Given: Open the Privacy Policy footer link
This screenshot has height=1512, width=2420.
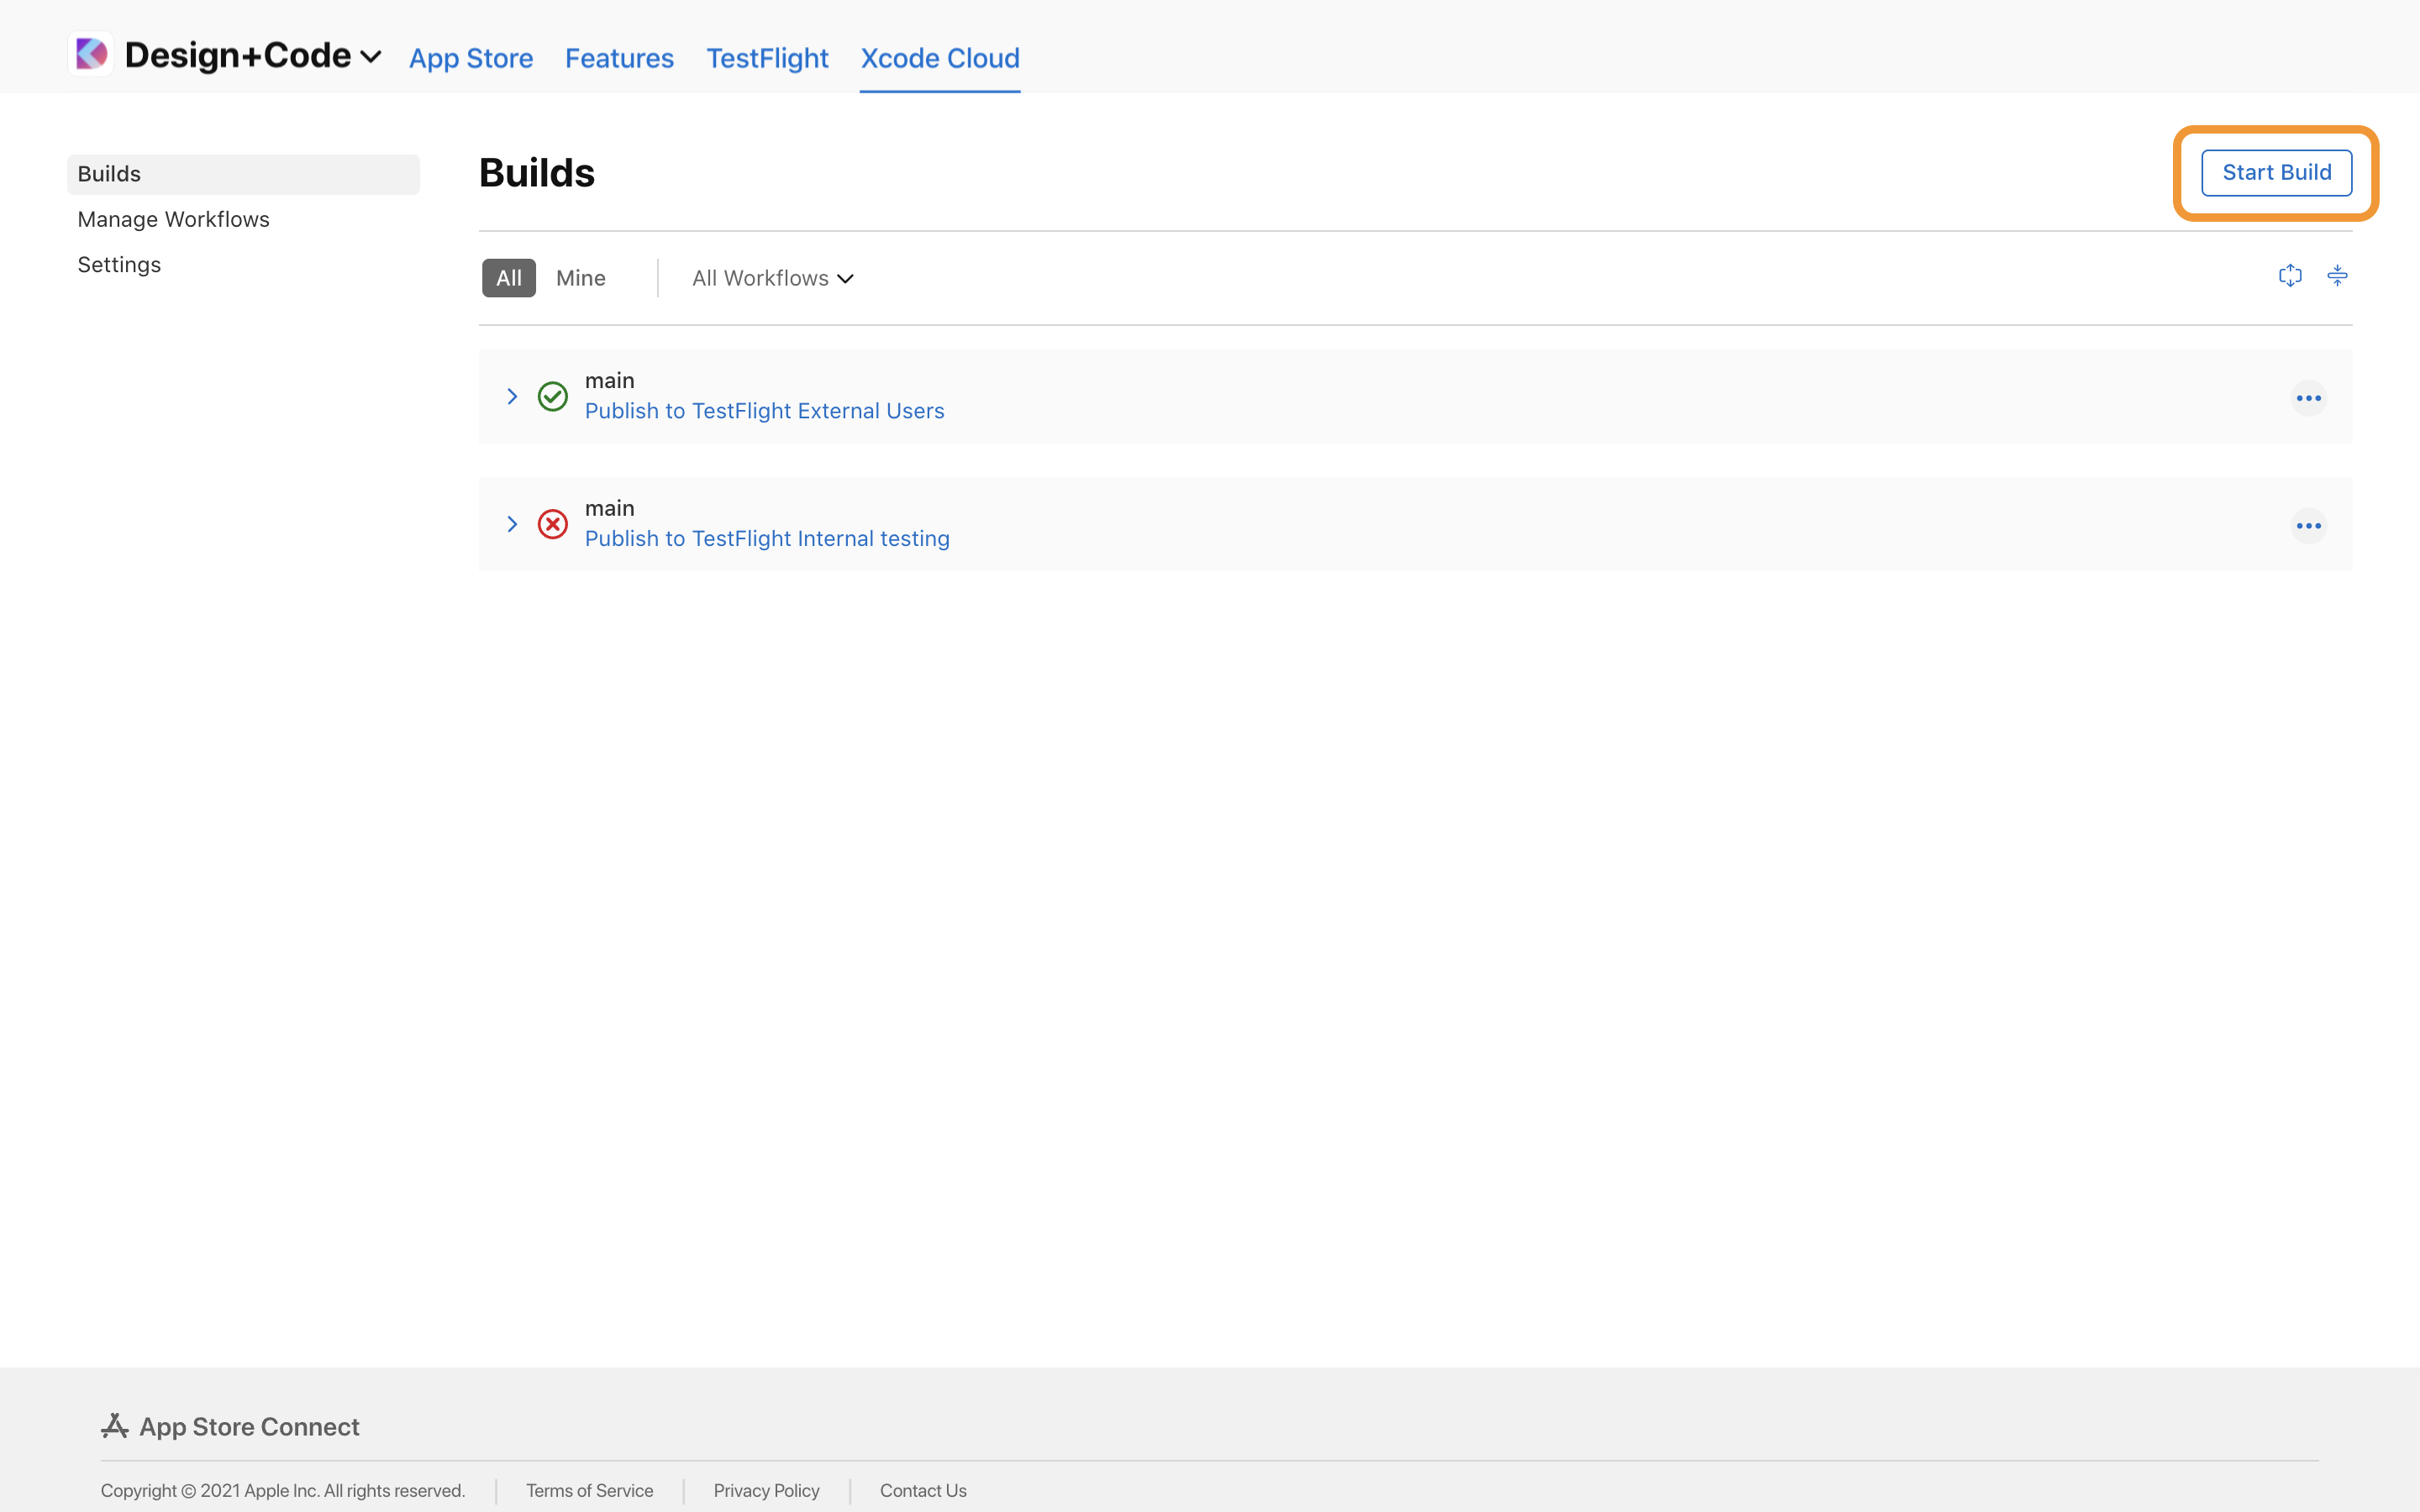Looking at the screenshot, I should point(766,1490).
